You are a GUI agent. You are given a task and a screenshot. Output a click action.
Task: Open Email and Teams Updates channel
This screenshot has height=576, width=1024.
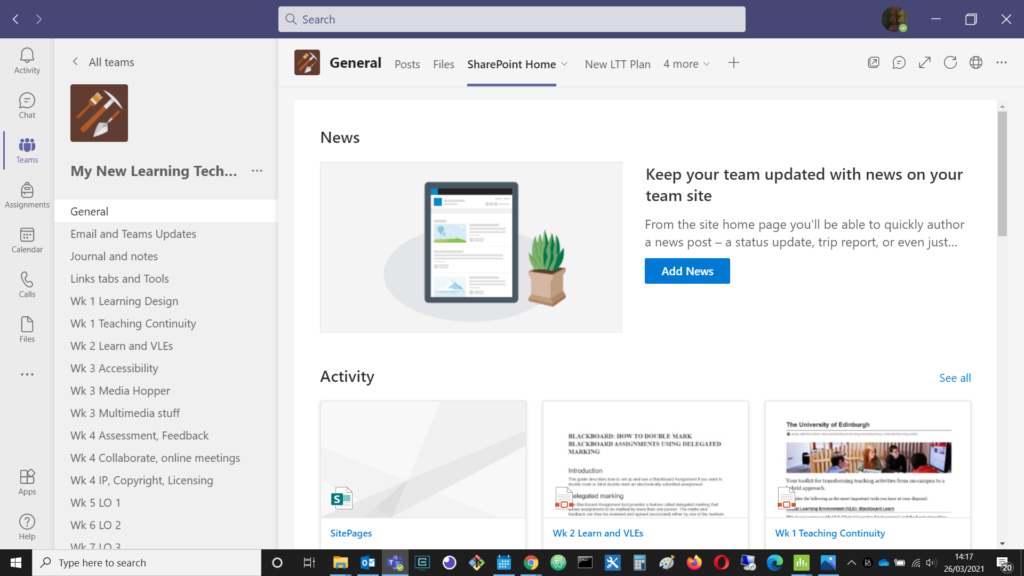[x=167, y=234]
